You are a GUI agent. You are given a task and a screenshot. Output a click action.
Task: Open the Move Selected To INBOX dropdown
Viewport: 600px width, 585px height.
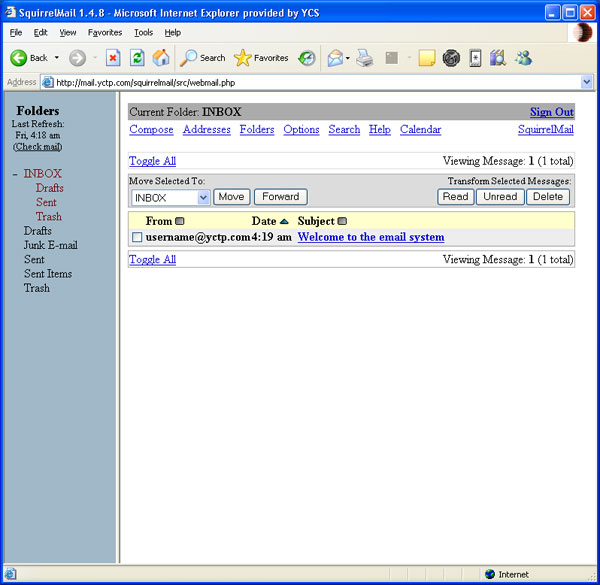click(x=170, y=198)
